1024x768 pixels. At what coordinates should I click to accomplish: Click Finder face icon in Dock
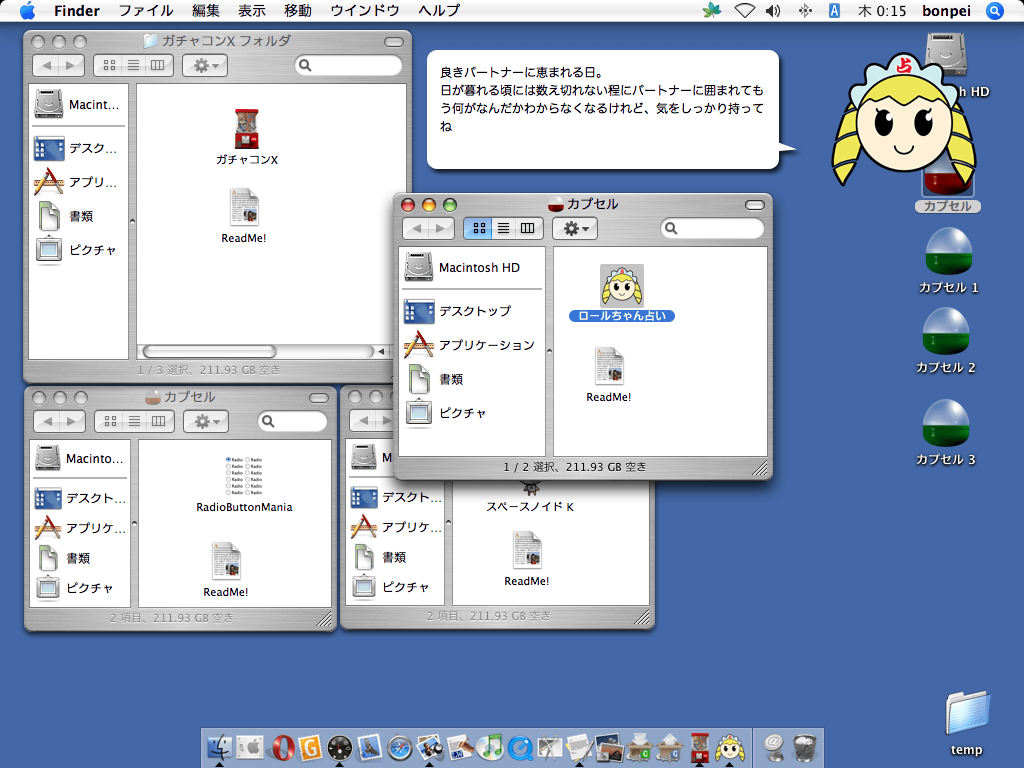pos(220,747)
